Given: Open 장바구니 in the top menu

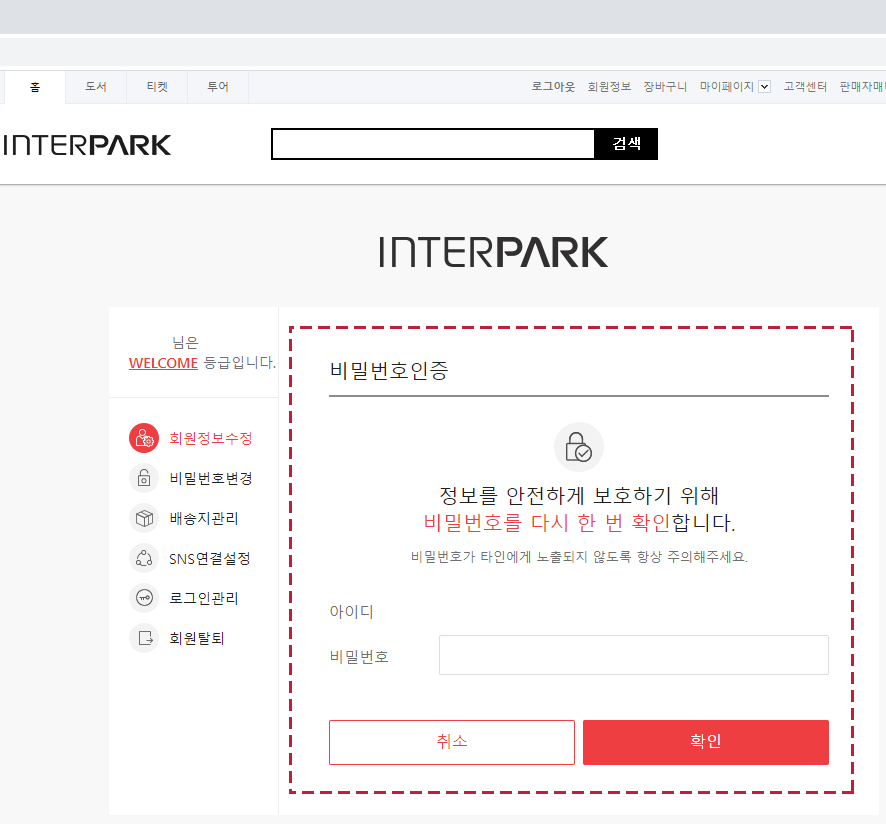Looking at the screenshot, I should [x=665, y=86].
